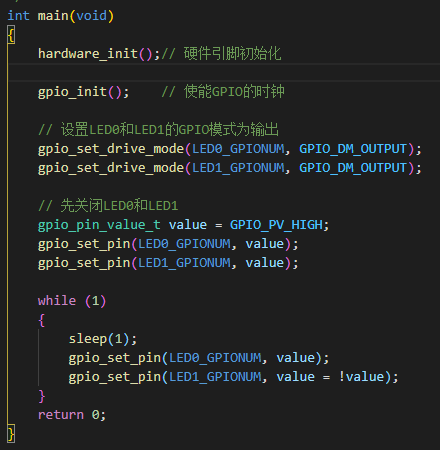Click closing brace of while loop
The height and width of the screenshot is (450, 440).
pyautogui.click(x=42, y=396)
